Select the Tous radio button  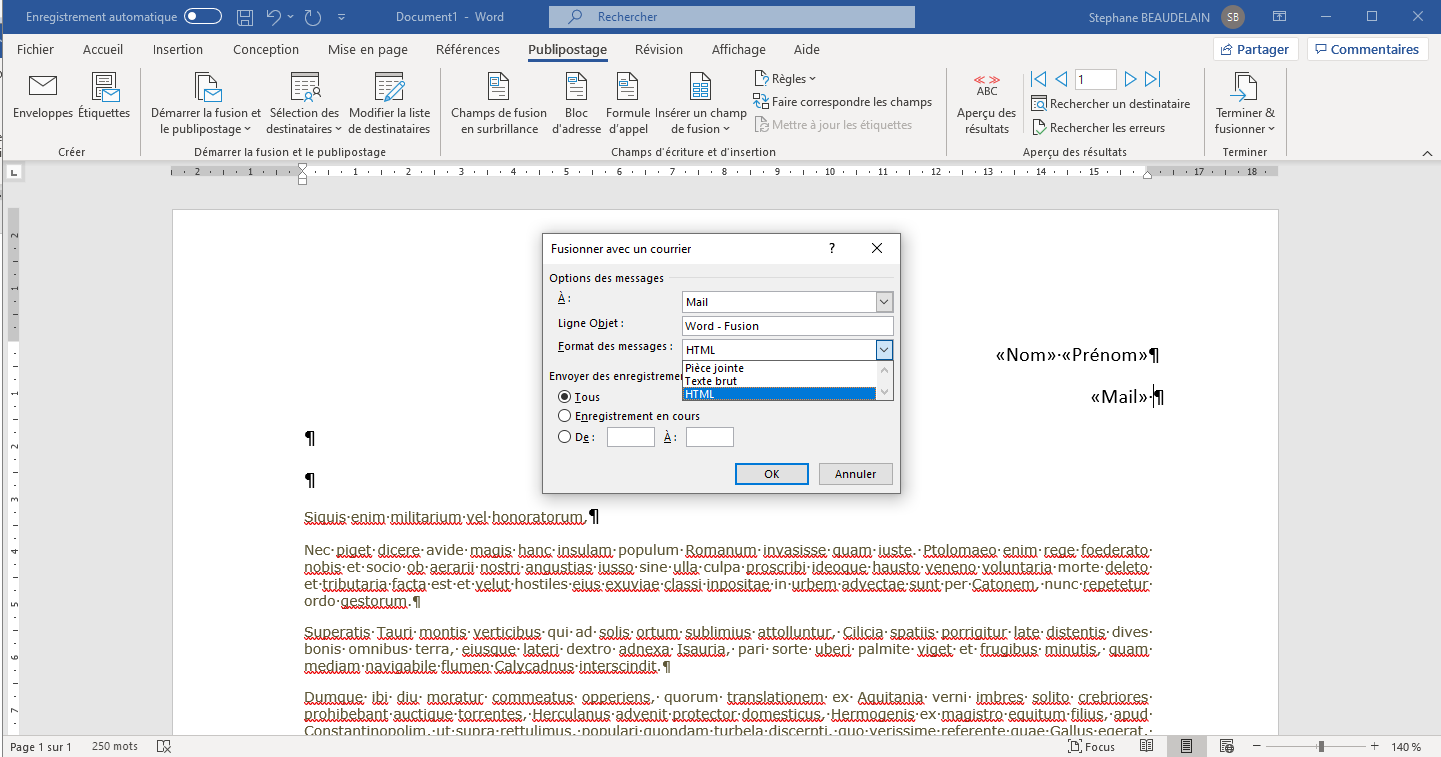(565, 397)
